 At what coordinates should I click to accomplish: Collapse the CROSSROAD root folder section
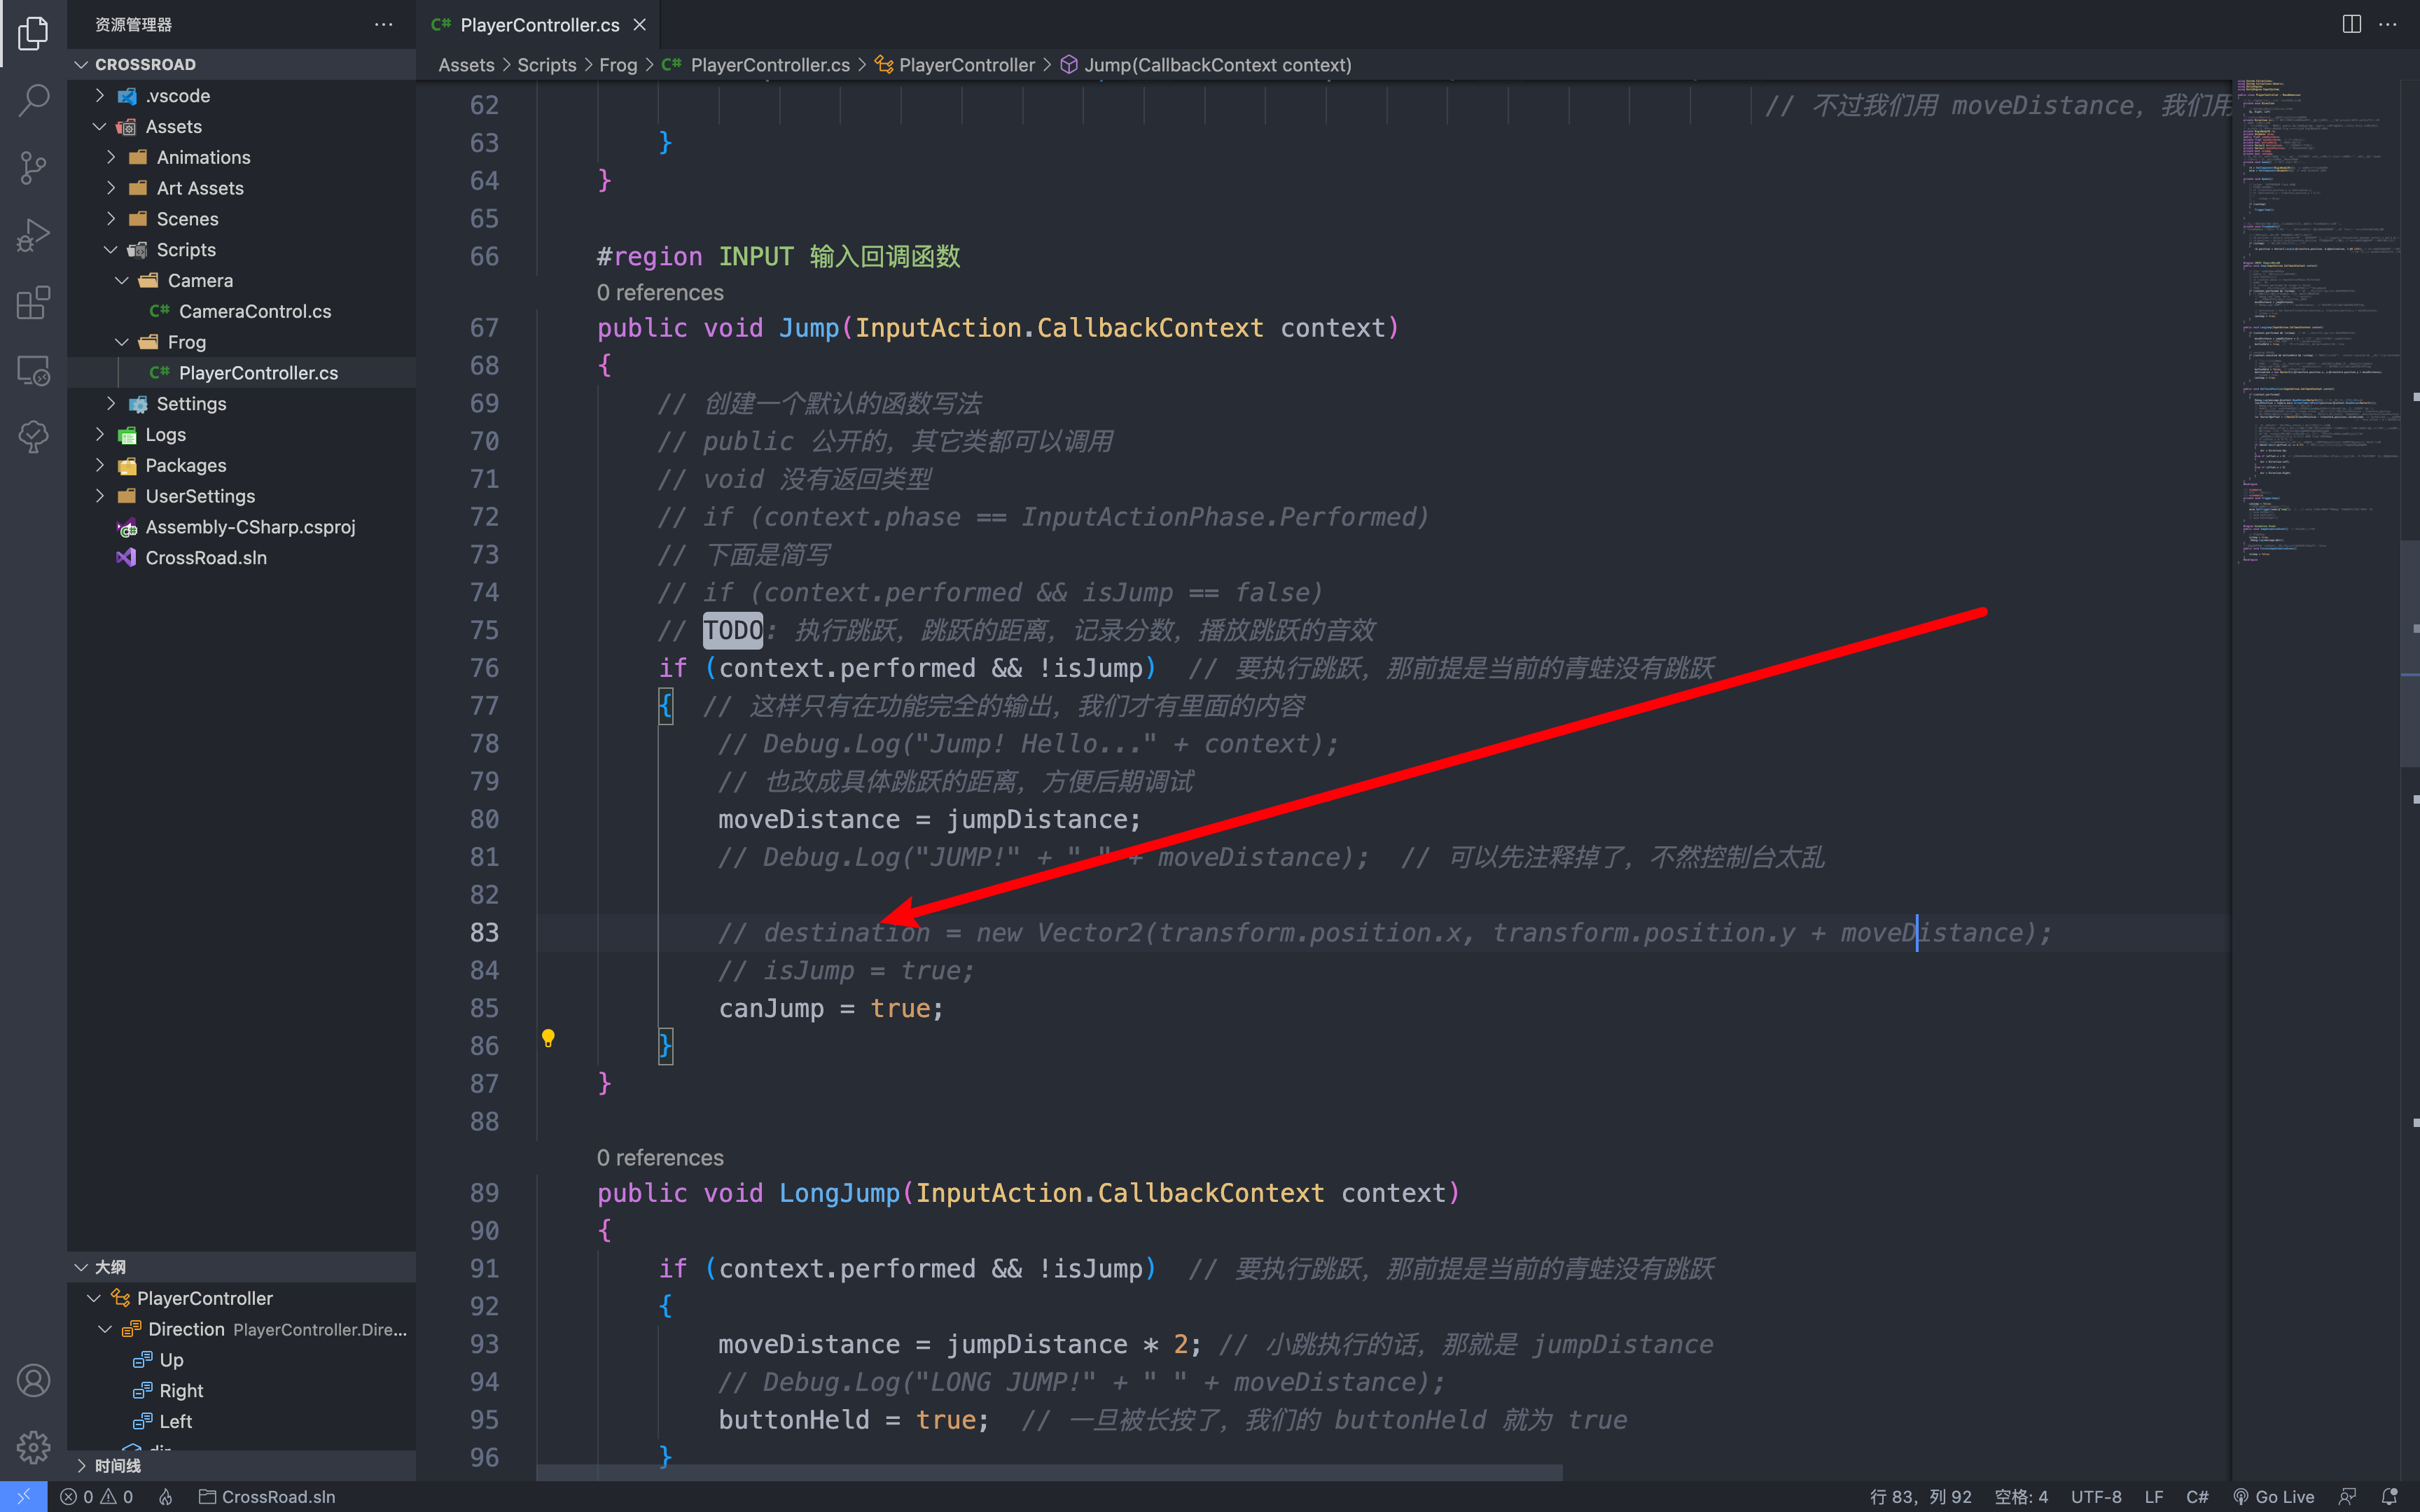pyautogui.click(x=241, y=64)
